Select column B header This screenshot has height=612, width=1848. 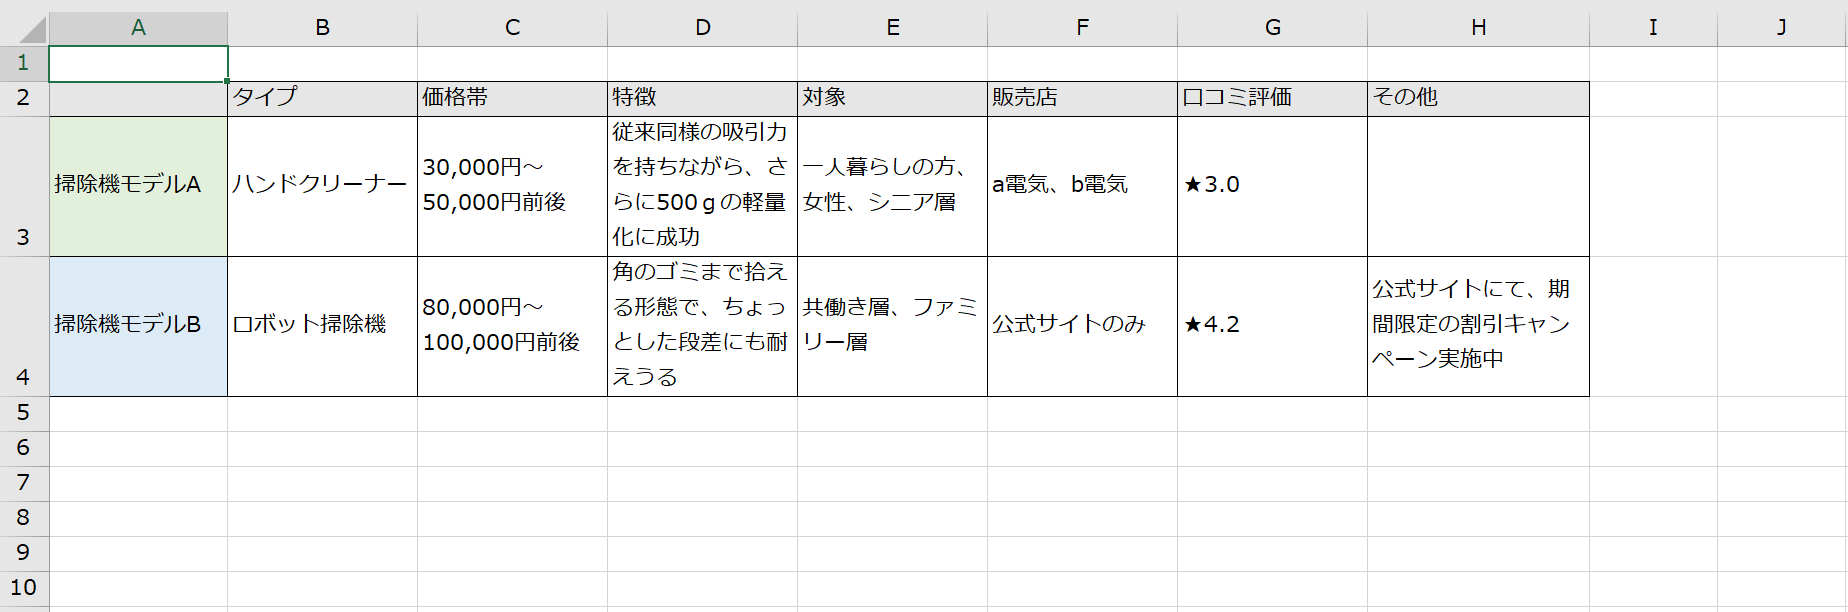322,28
